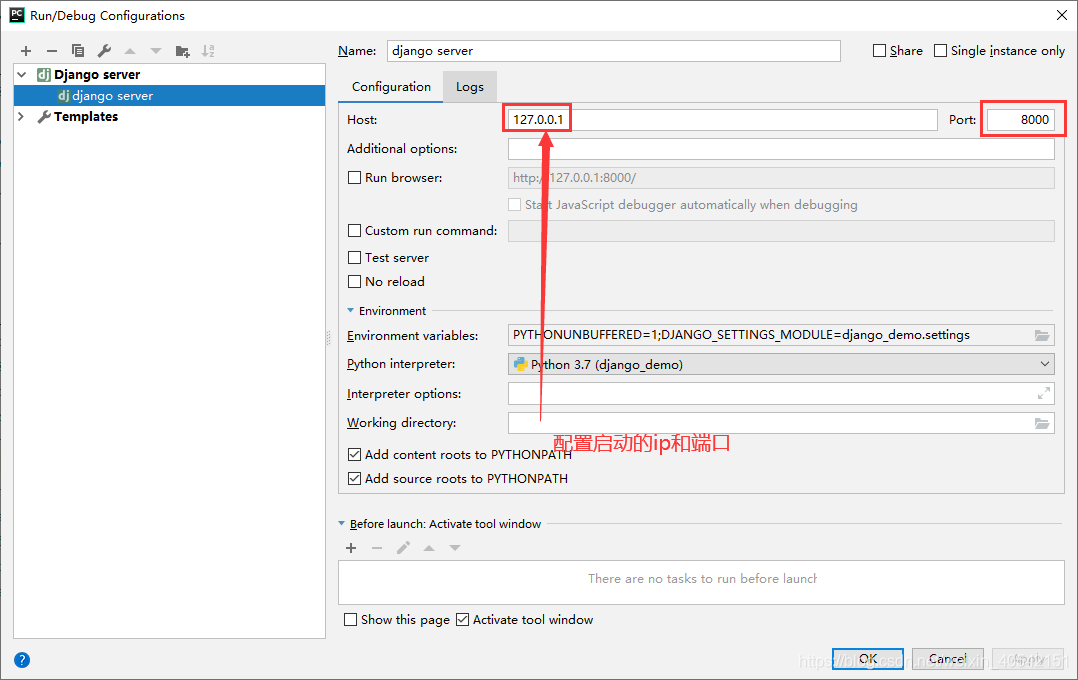The height and width of the screenshot is (680, 1078).
Task: Enable Custom run command checkbox
Action: (x=355, y=230)
